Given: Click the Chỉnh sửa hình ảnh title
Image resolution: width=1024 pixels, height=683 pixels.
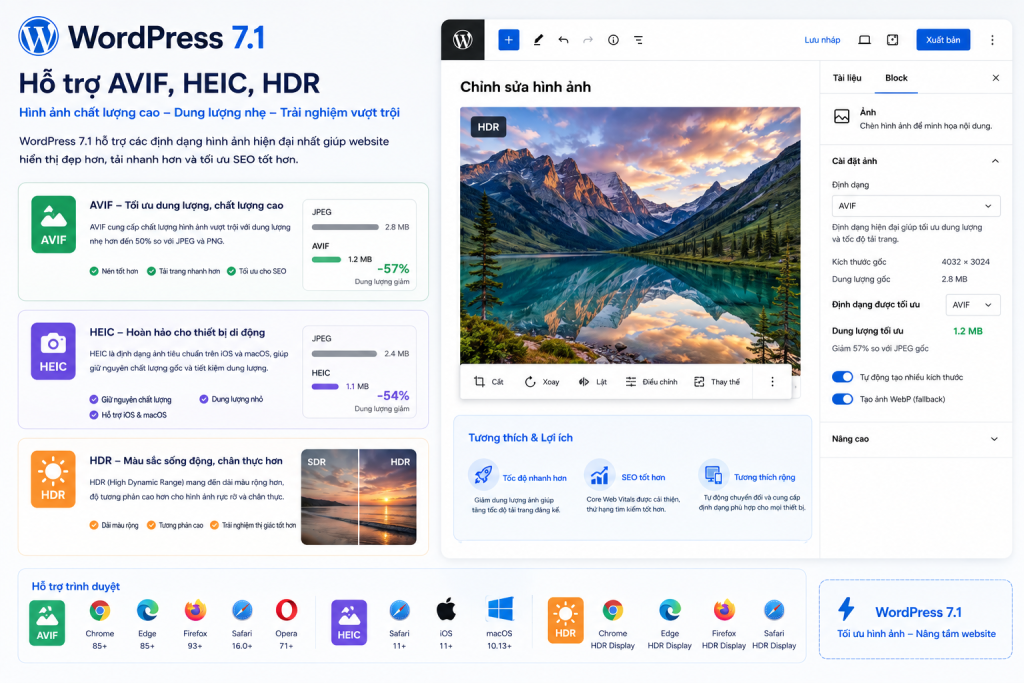Looking at the screenshot, I should coord(525,87).
